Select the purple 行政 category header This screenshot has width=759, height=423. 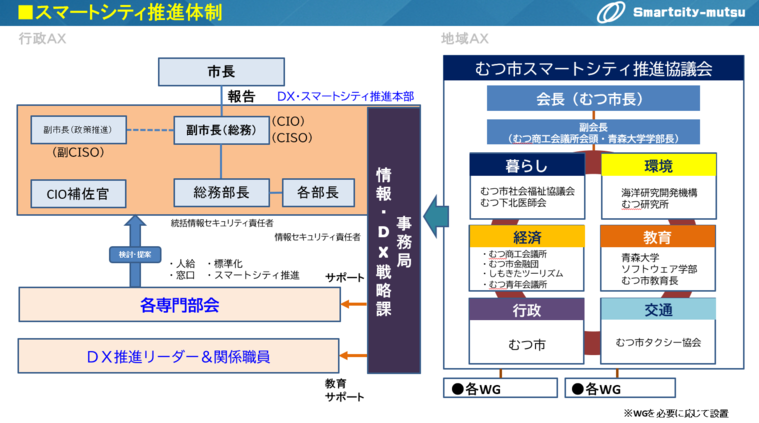click(527, 310)
